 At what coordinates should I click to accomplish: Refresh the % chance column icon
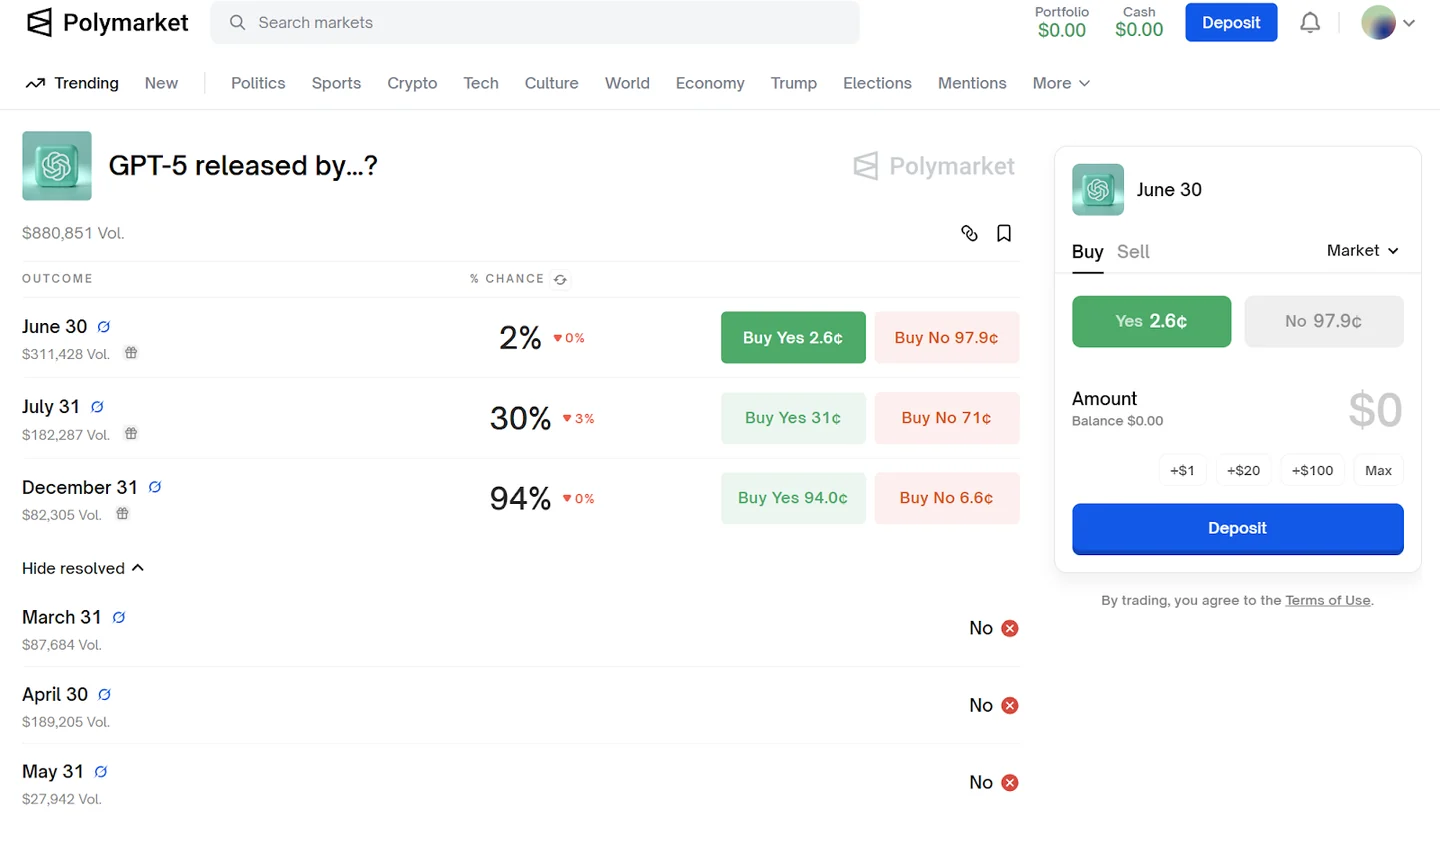tap(560, 280)
